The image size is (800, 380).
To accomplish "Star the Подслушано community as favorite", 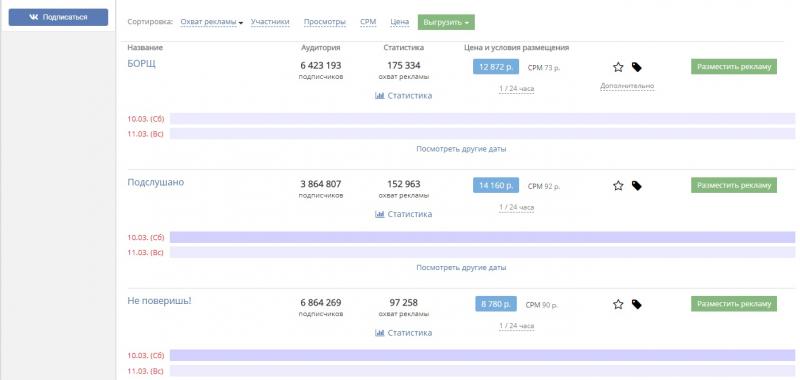I will pos(618,185).
